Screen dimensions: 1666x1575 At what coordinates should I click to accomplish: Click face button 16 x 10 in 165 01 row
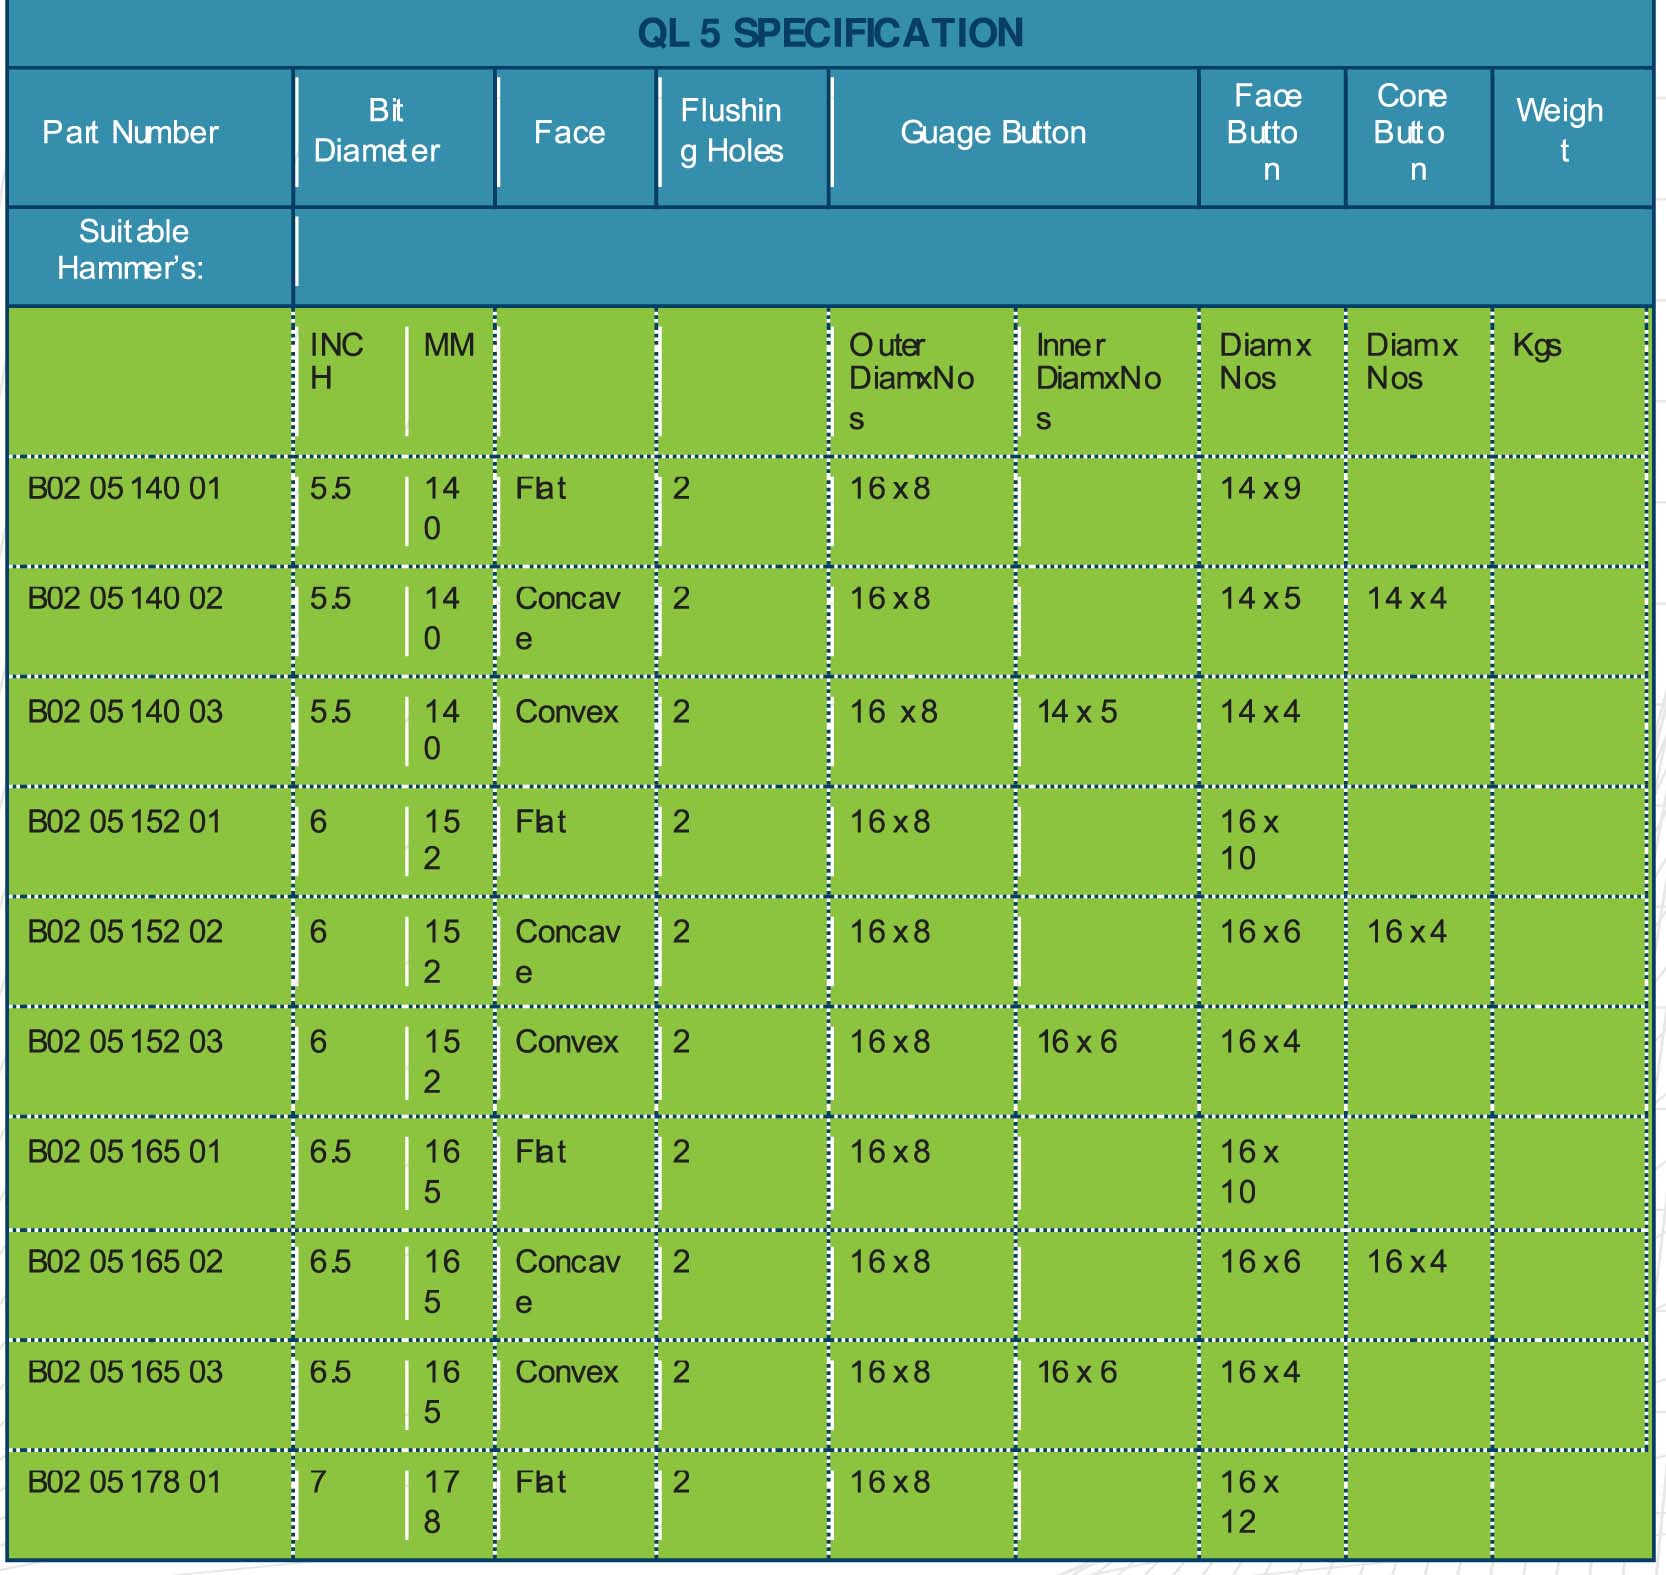[1249, 1171]
